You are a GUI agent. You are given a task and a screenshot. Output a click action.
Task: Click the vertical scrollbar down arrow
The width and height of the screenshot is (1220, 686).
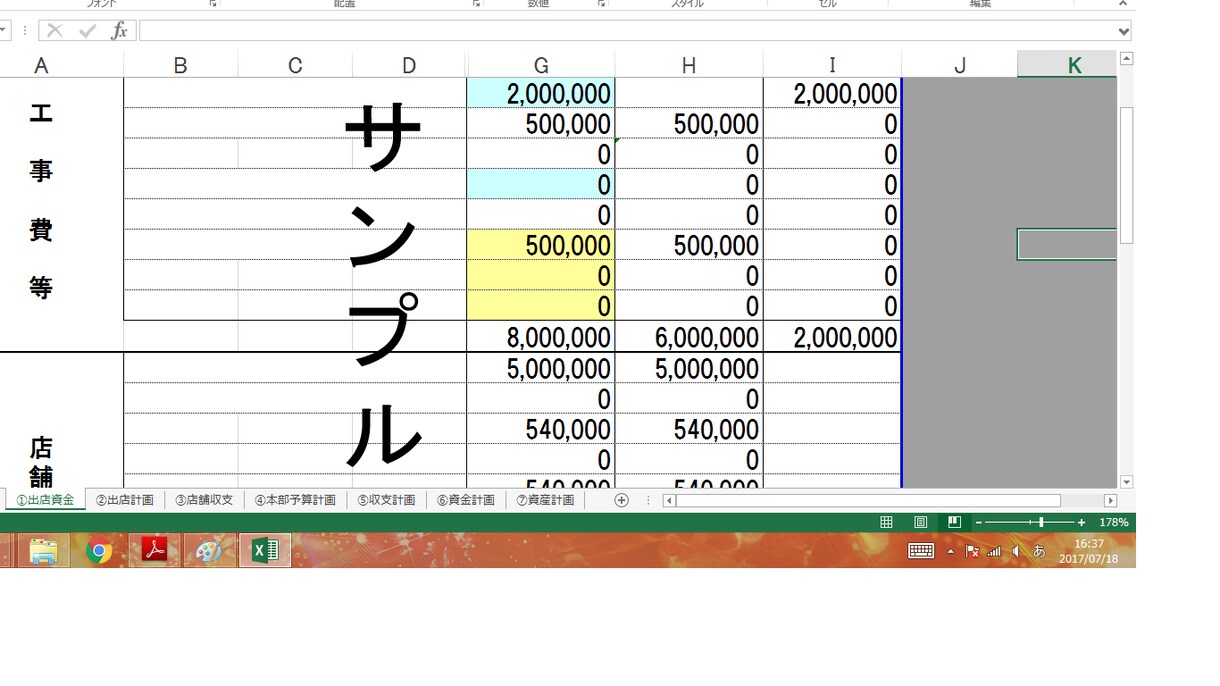coord(1127,481)
